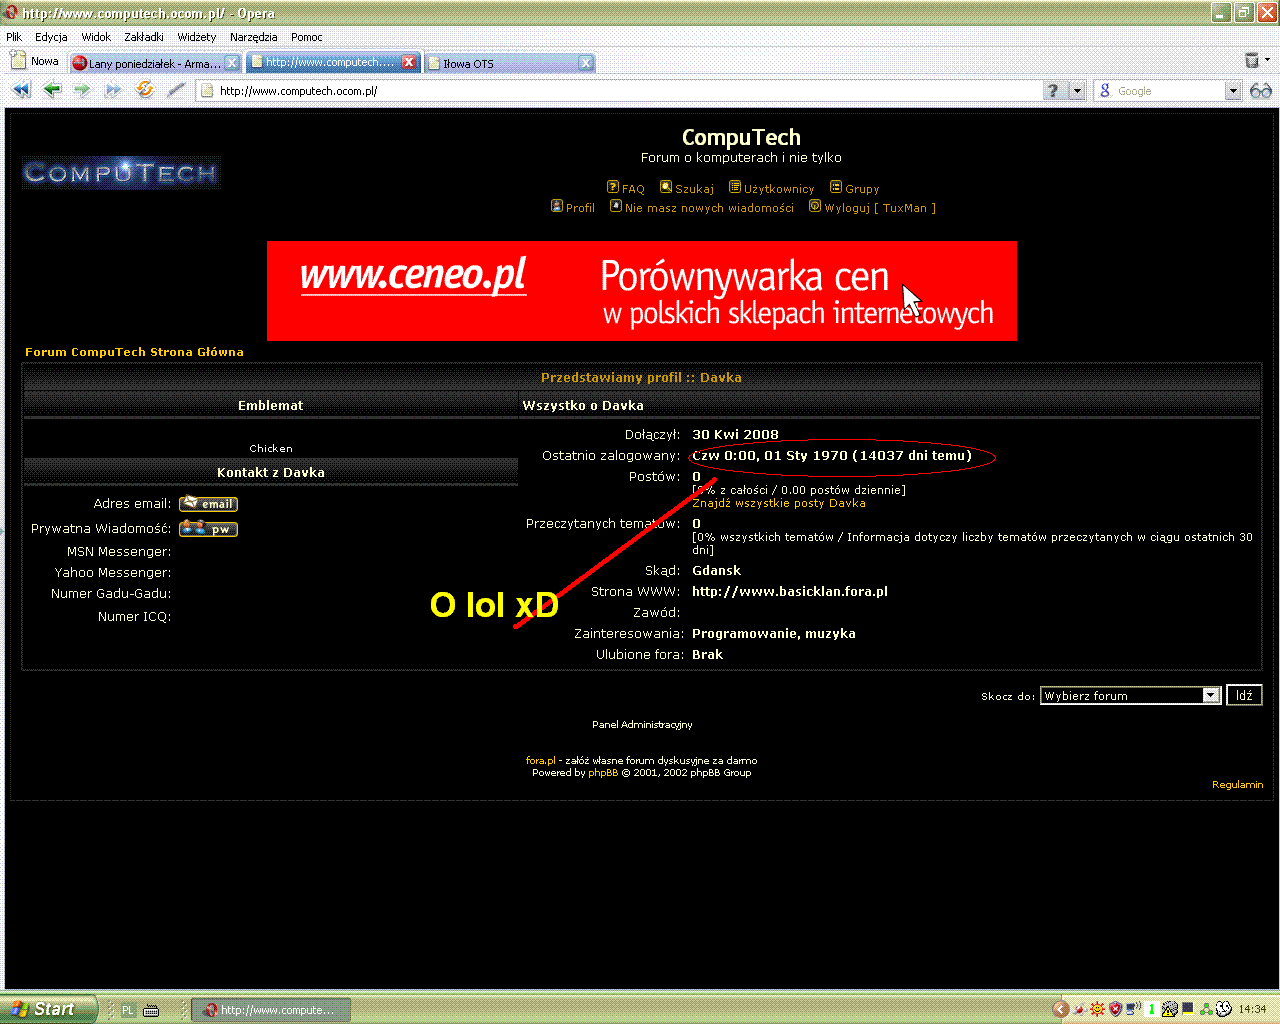
Task: Click the Idź button
Action: (1244, 696)
